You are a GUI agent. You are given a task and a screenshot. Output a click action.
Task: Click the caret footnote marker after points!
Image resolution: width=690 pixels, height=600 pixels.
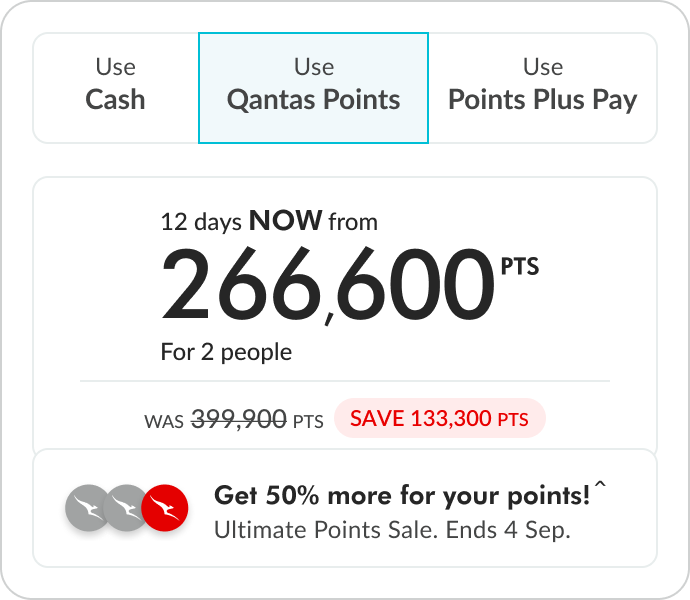[600, 485]
